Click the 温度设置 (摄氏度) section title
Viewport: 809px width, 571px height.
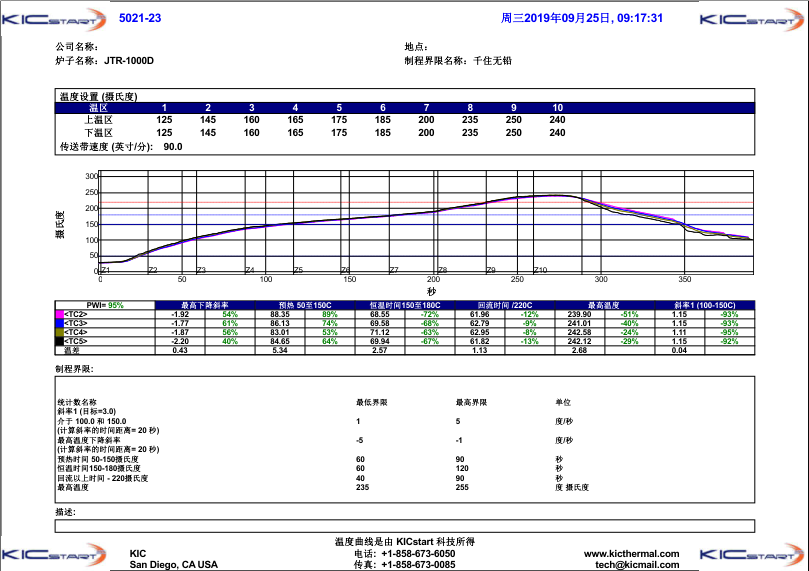pos(99,96)
